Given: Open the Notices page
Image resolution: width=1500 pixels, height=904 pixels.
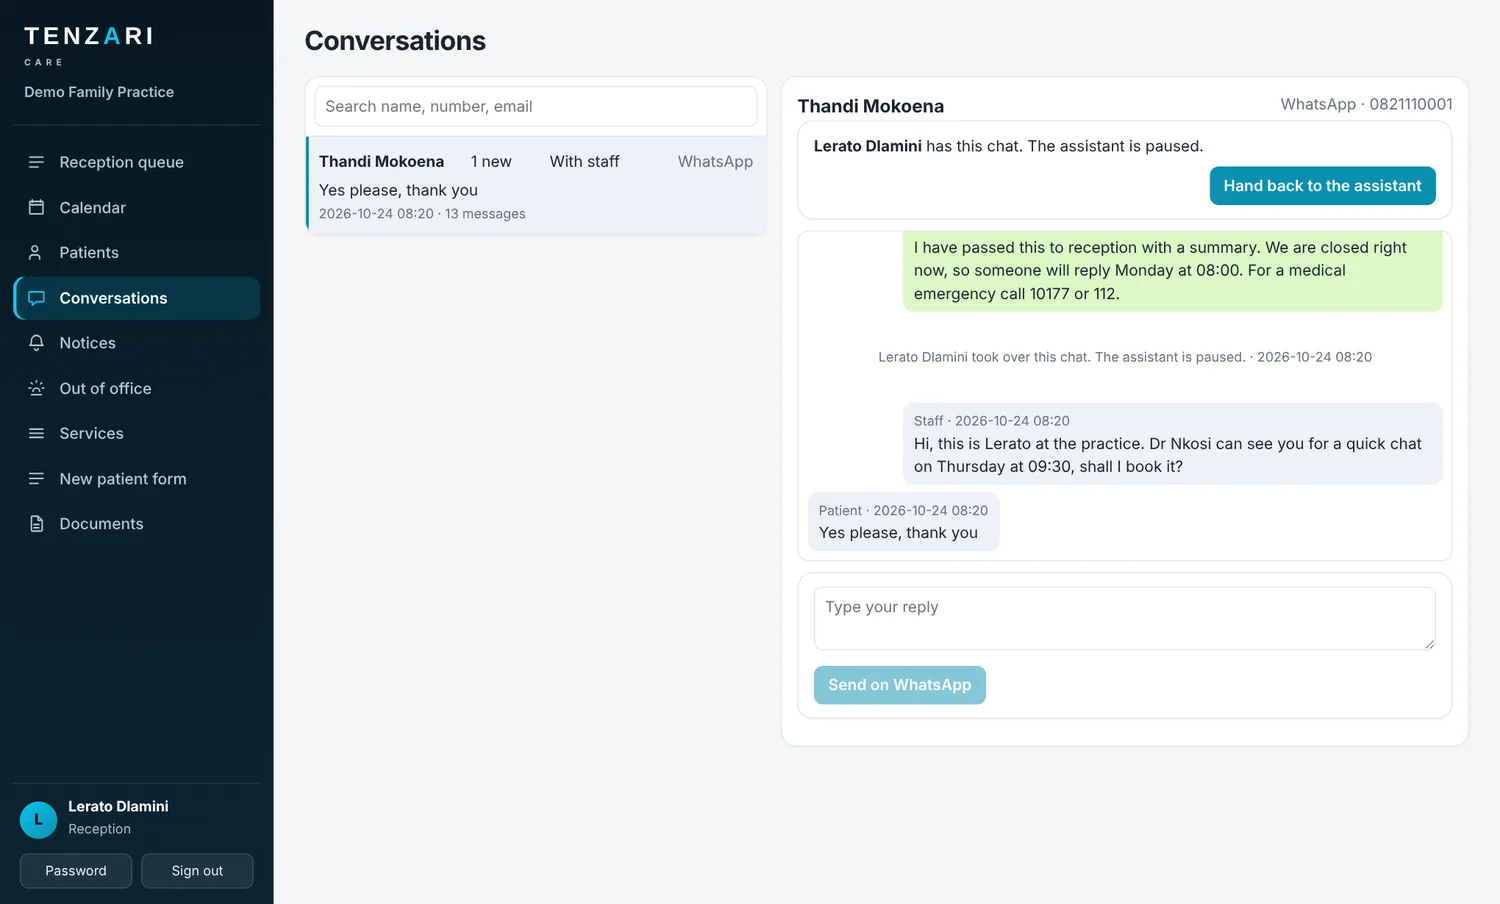Looking at the screenshot, I should pos(137,343).
